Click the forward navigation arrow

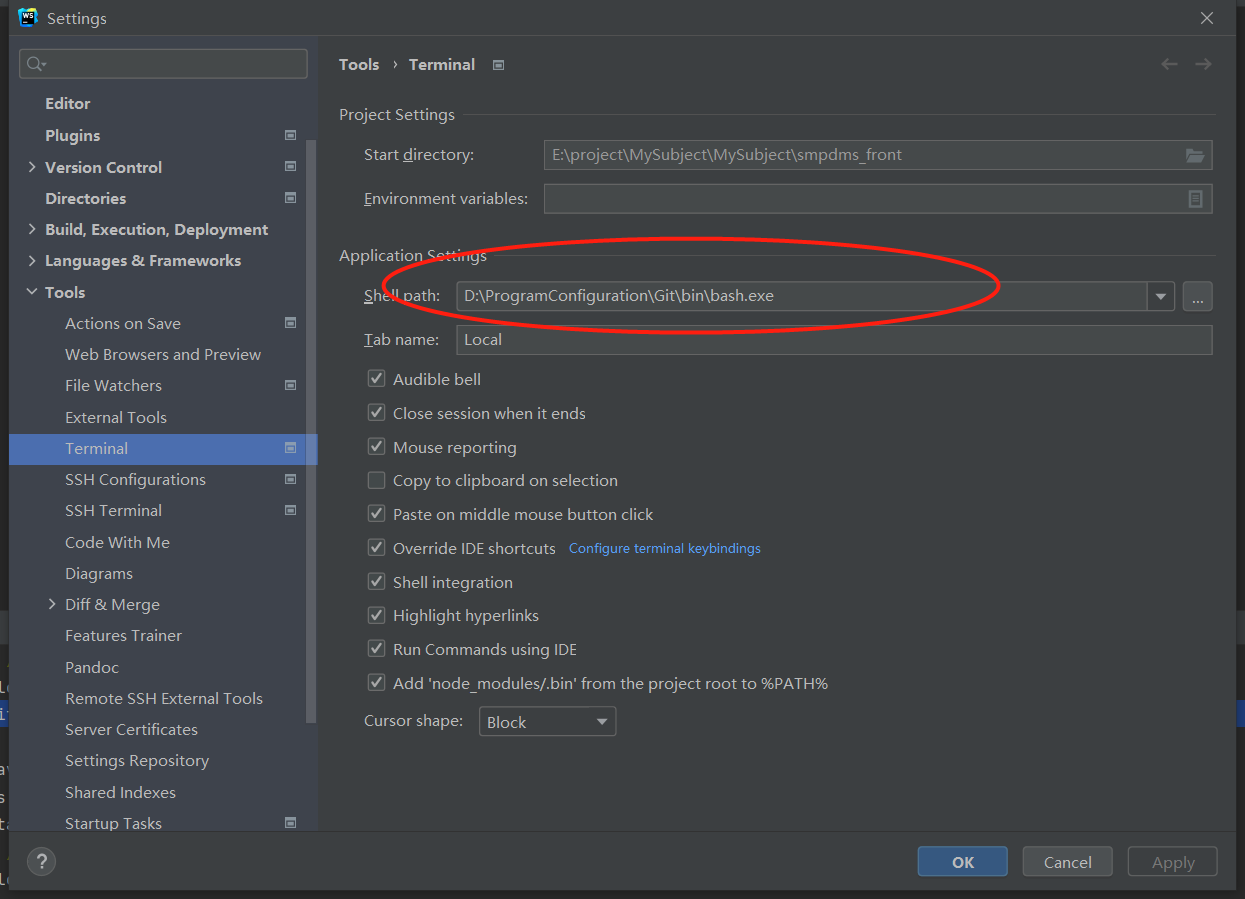pyautogui.click(x=1203, y=64)
